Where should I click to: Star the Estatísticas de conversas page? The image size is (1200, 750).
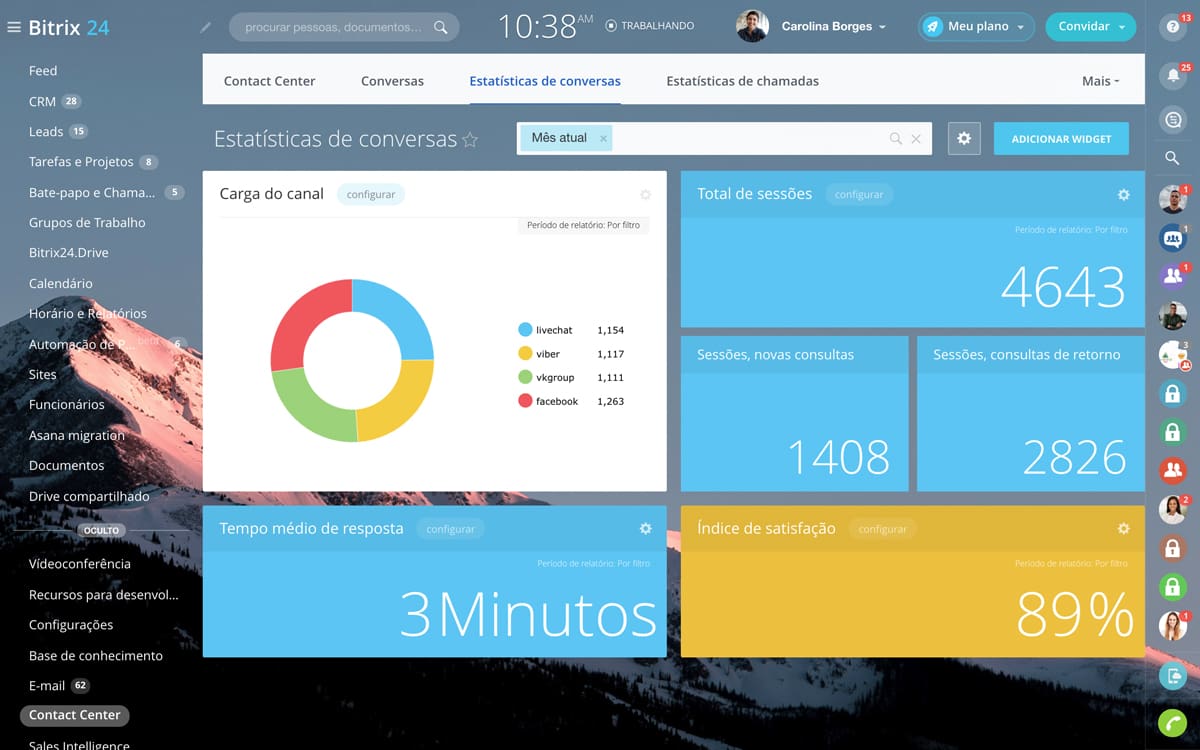pos(470,140)
